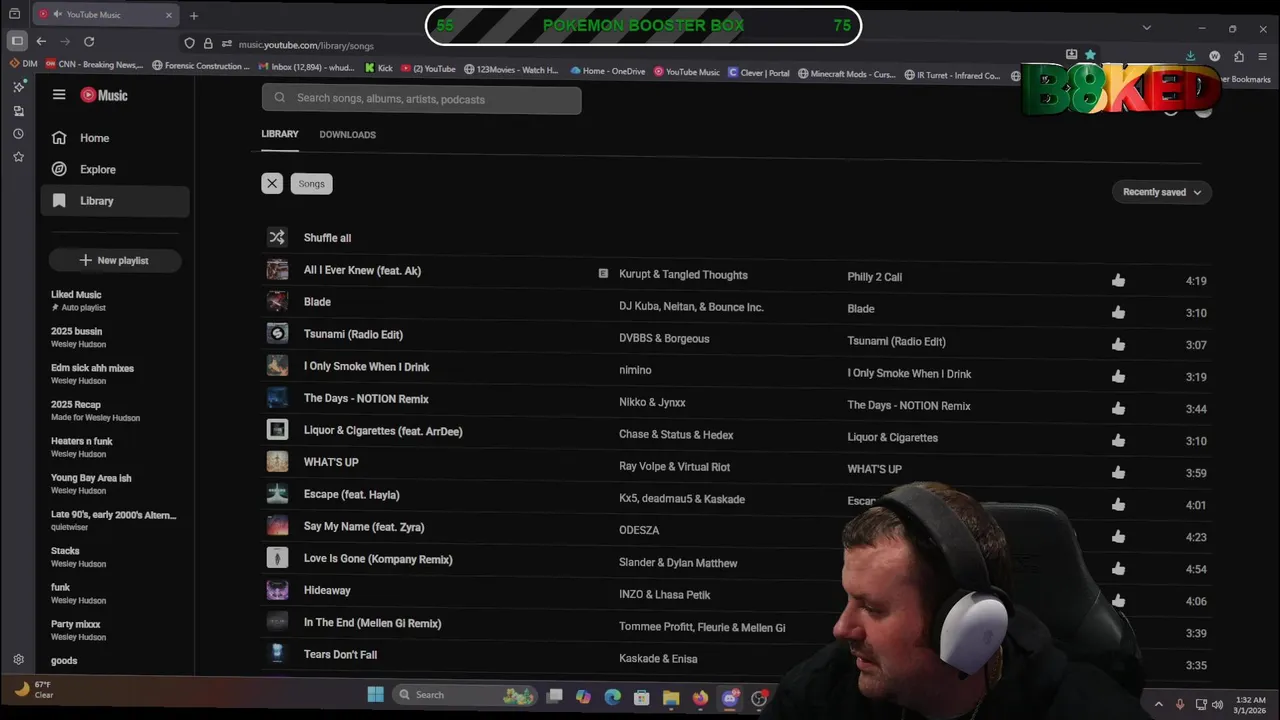Click the shuffle icon next to Shuffle all

277,237
